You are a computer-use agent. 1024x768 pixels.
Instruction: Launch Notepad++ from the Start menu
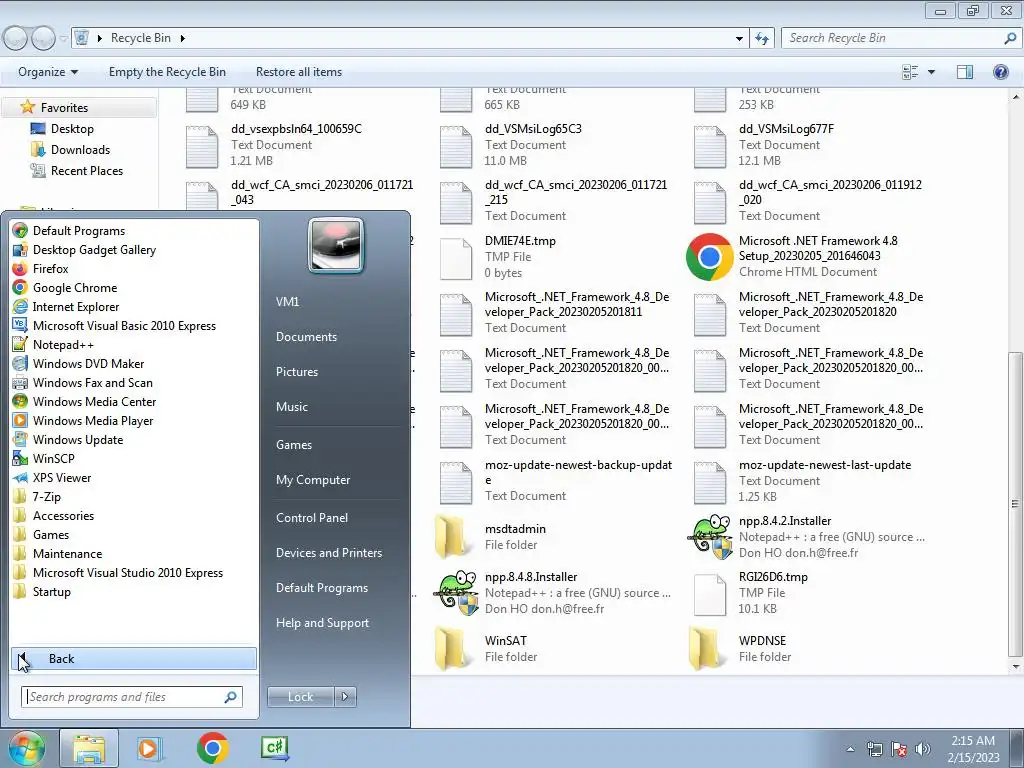click(53, 344)
